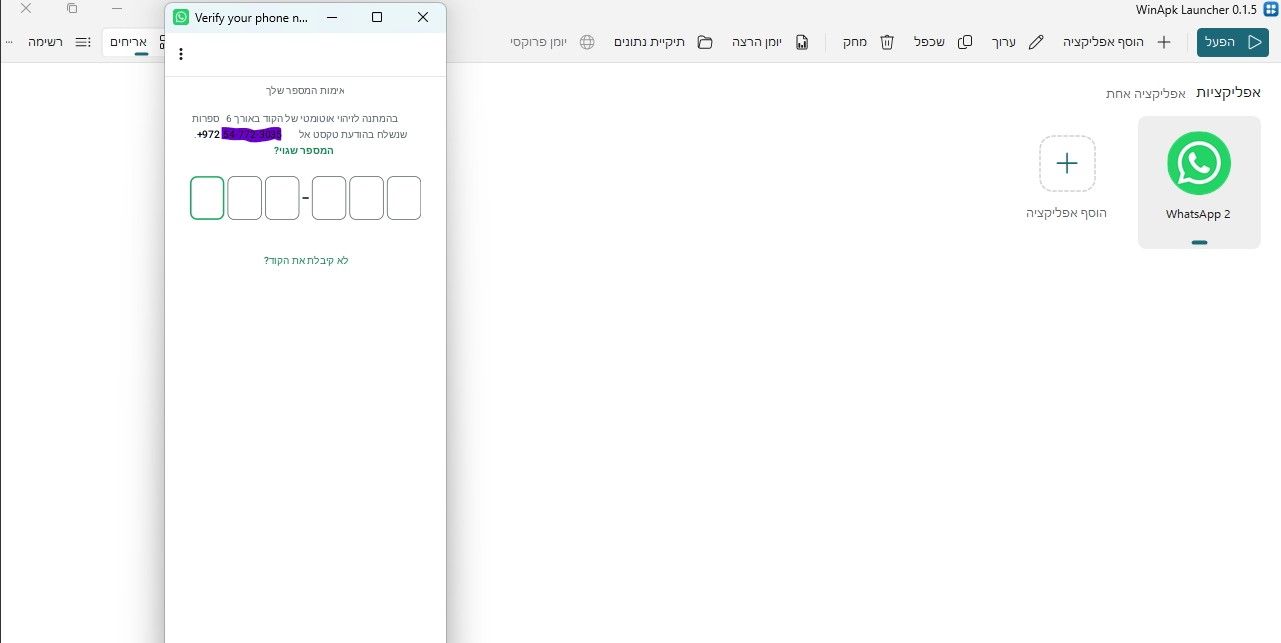Click the code digit box just before the dash
Viewport: 1281px width, 643px height.
[x=282, y=198]
